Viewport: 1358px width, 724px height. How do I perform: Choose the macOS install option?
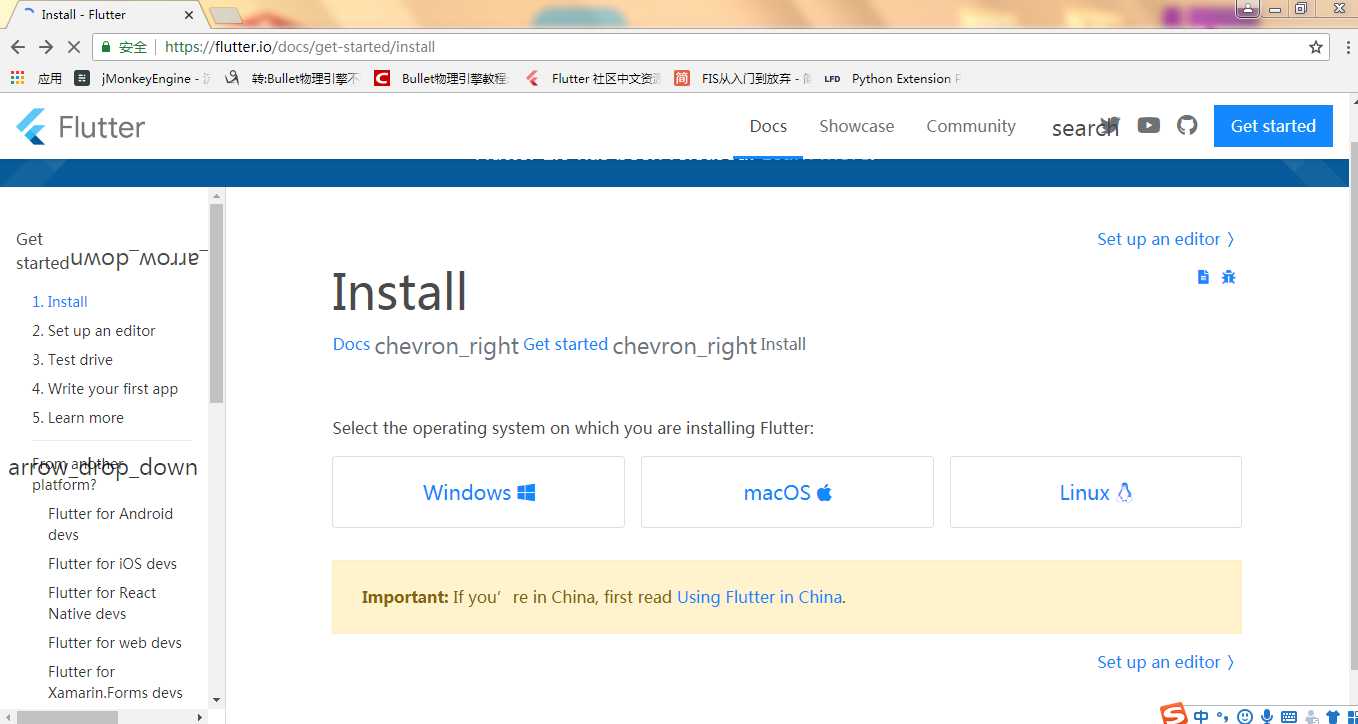pyautogui.click(x=787, y=492)
